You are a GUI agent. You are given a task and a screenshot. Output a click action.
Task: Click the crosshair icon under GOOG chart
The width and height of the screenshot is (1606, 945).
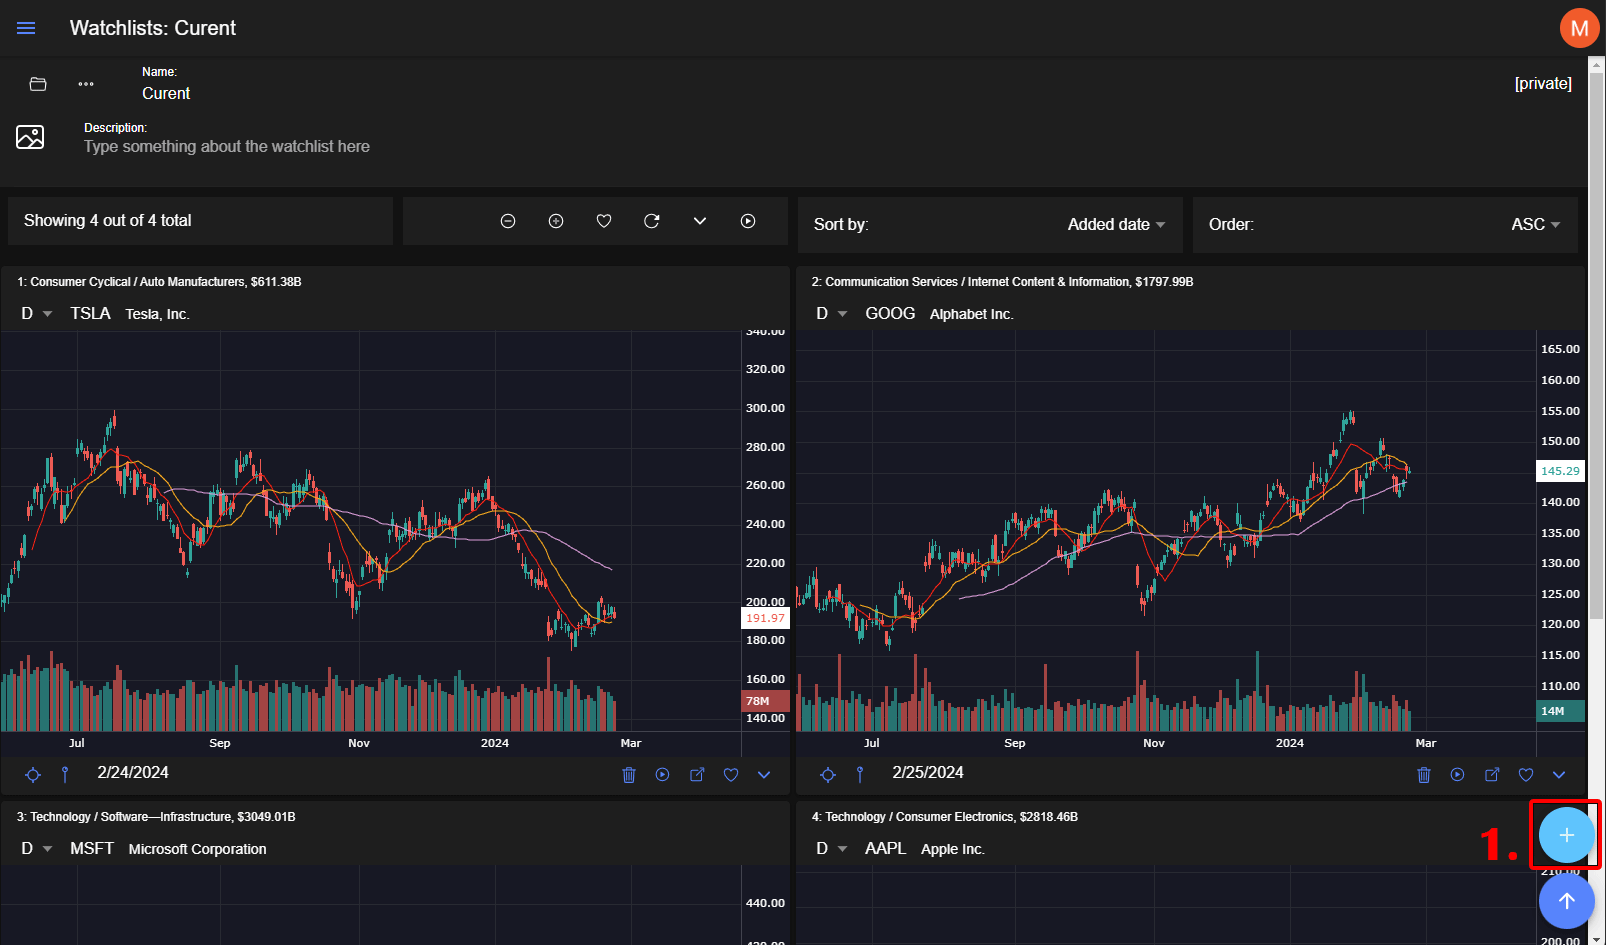pos(828,775)
